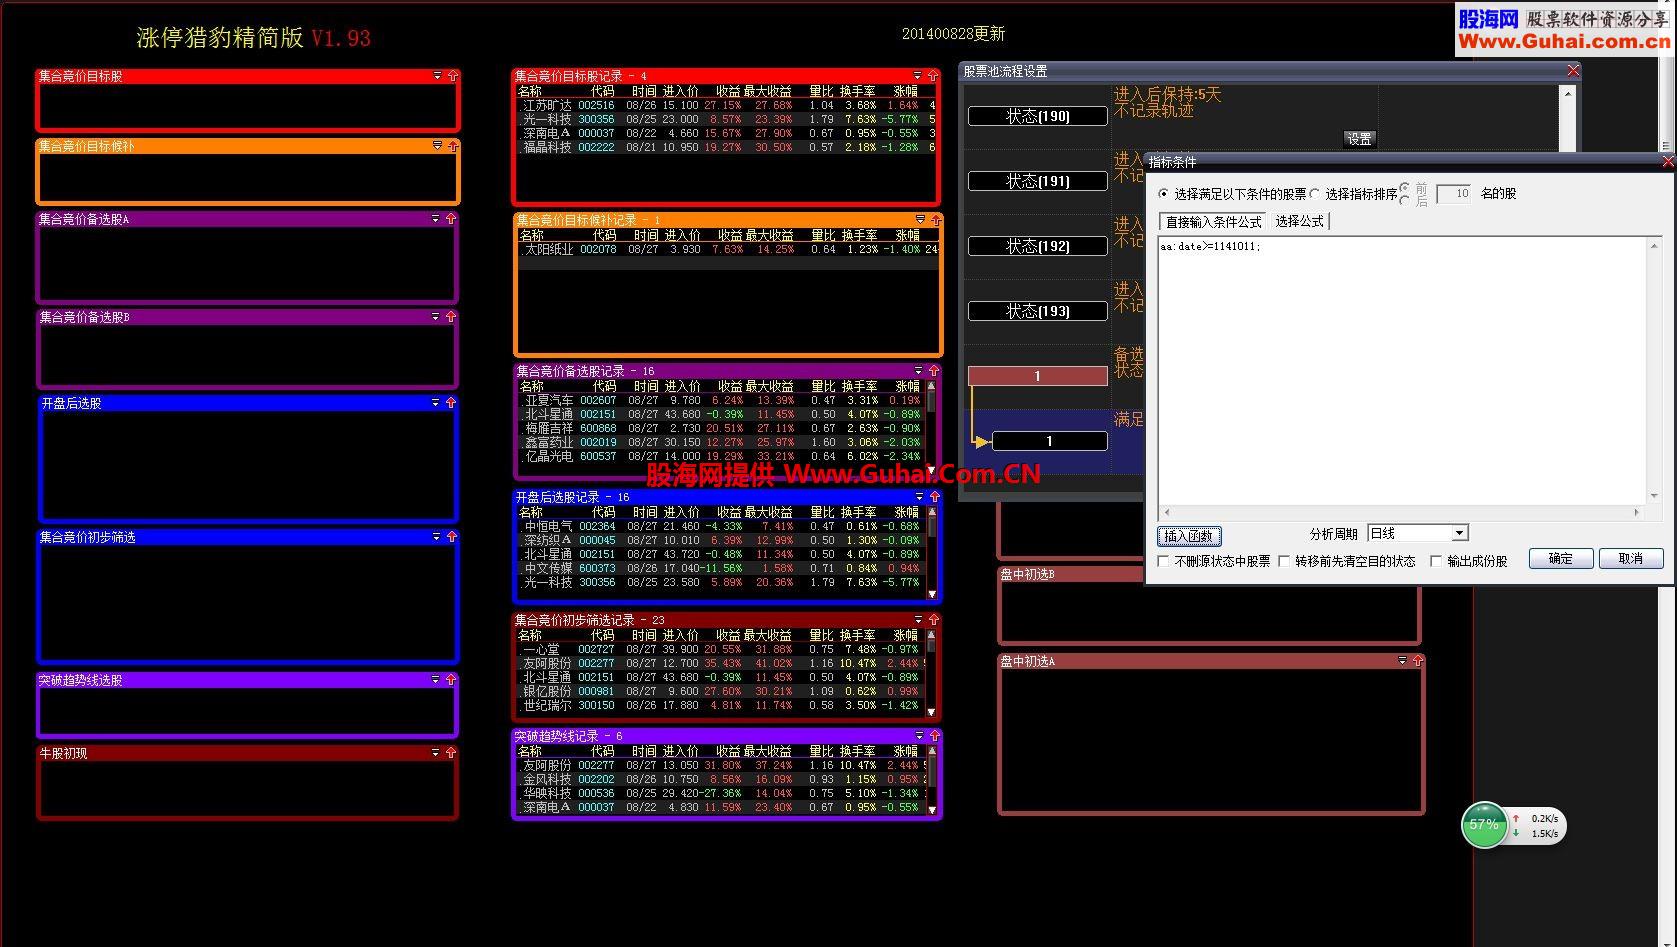This screenshot has height=947, width=1677.
Task: Click the formula text area with aa:date>=1141011
Action: tap(1402, 371)
